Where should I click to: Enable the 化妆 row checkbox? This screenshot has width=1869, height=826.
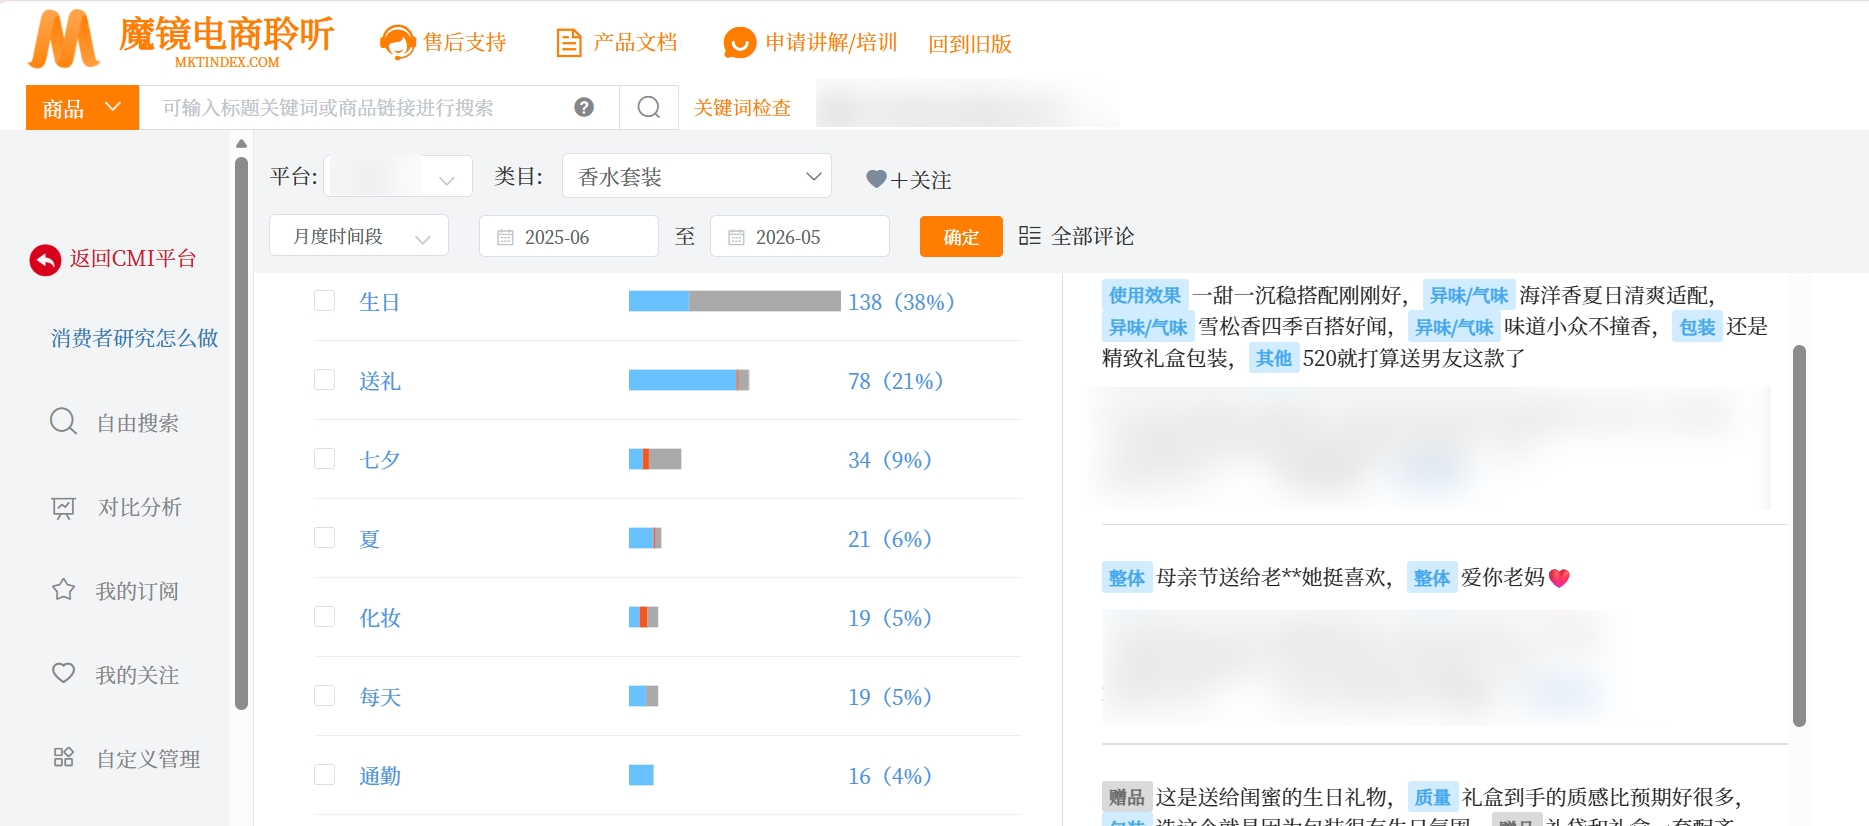point(324,617)
